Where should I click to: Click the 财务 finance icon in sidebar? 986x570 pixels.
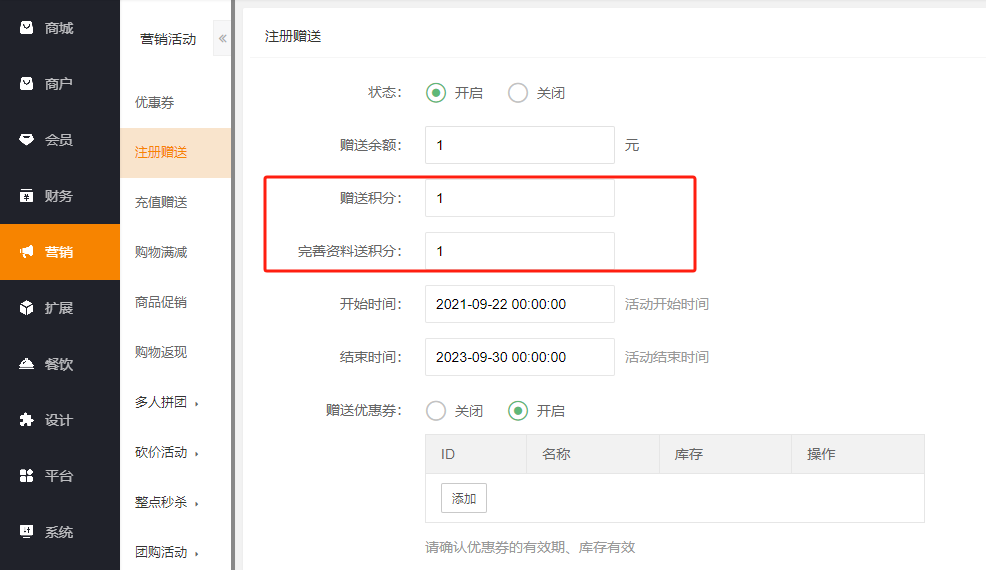click(27, 196)
